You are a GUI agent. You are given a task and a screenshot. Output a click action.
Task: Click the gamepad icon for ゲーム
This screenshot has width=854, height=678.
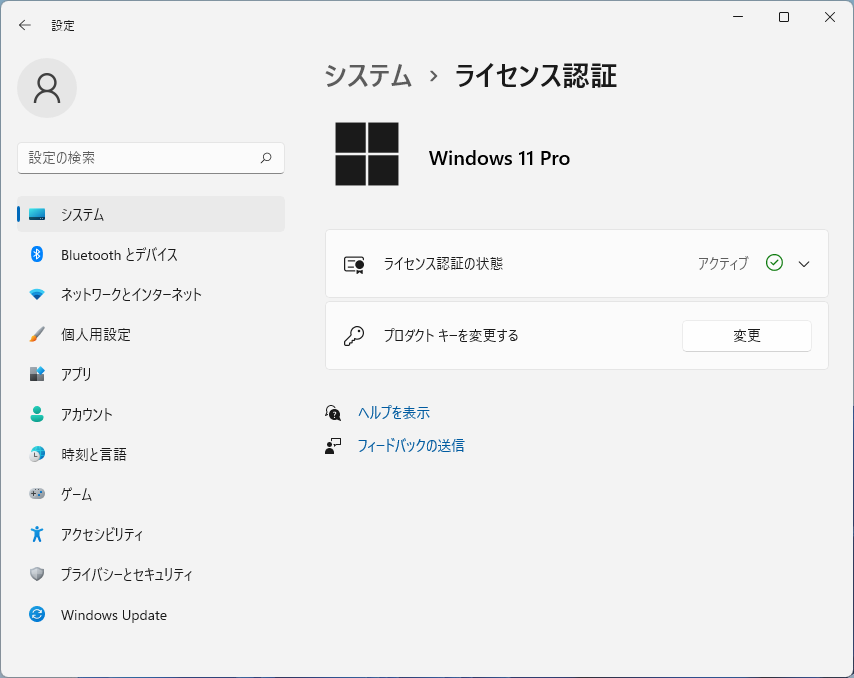[x=37, y=494]
